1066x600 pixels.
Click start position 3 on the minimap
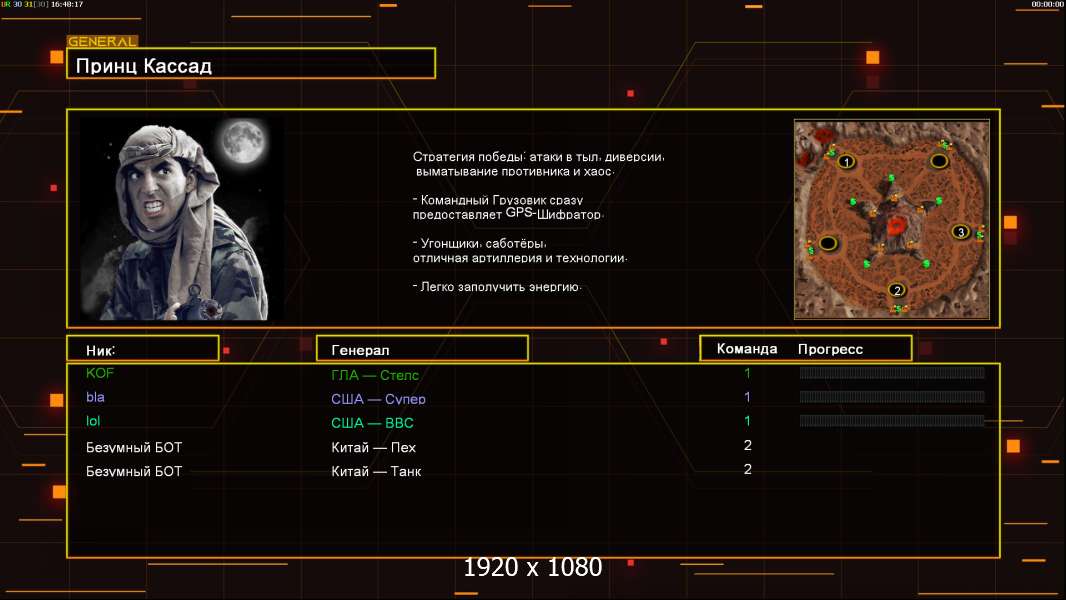[960, 232]
